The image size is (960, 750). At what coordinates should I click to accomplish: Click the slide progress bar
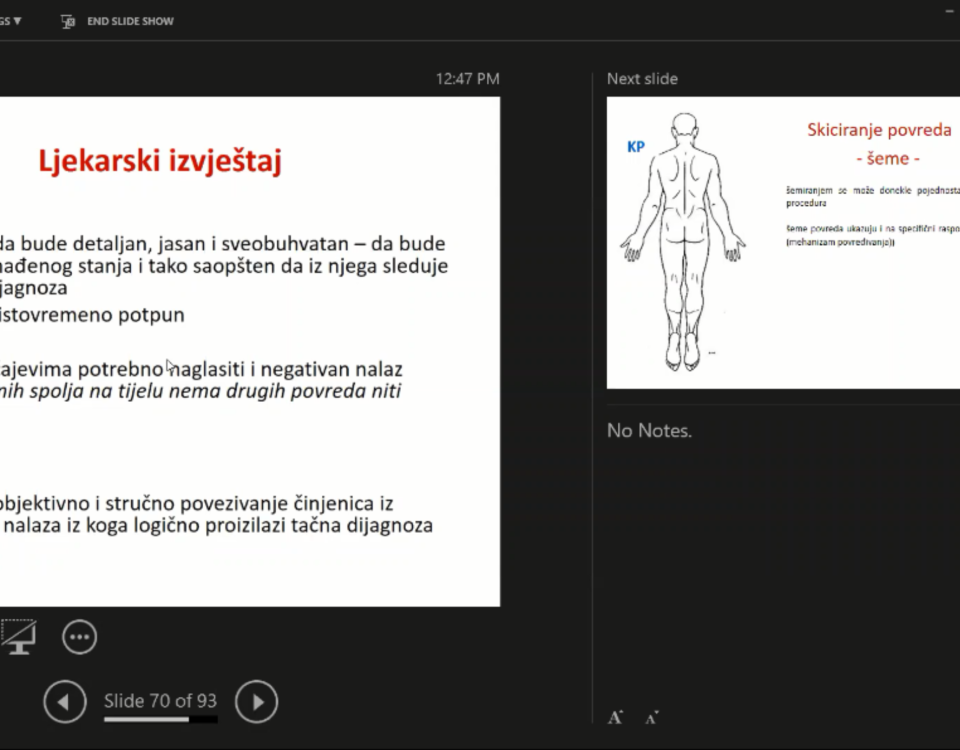point(160,719)
